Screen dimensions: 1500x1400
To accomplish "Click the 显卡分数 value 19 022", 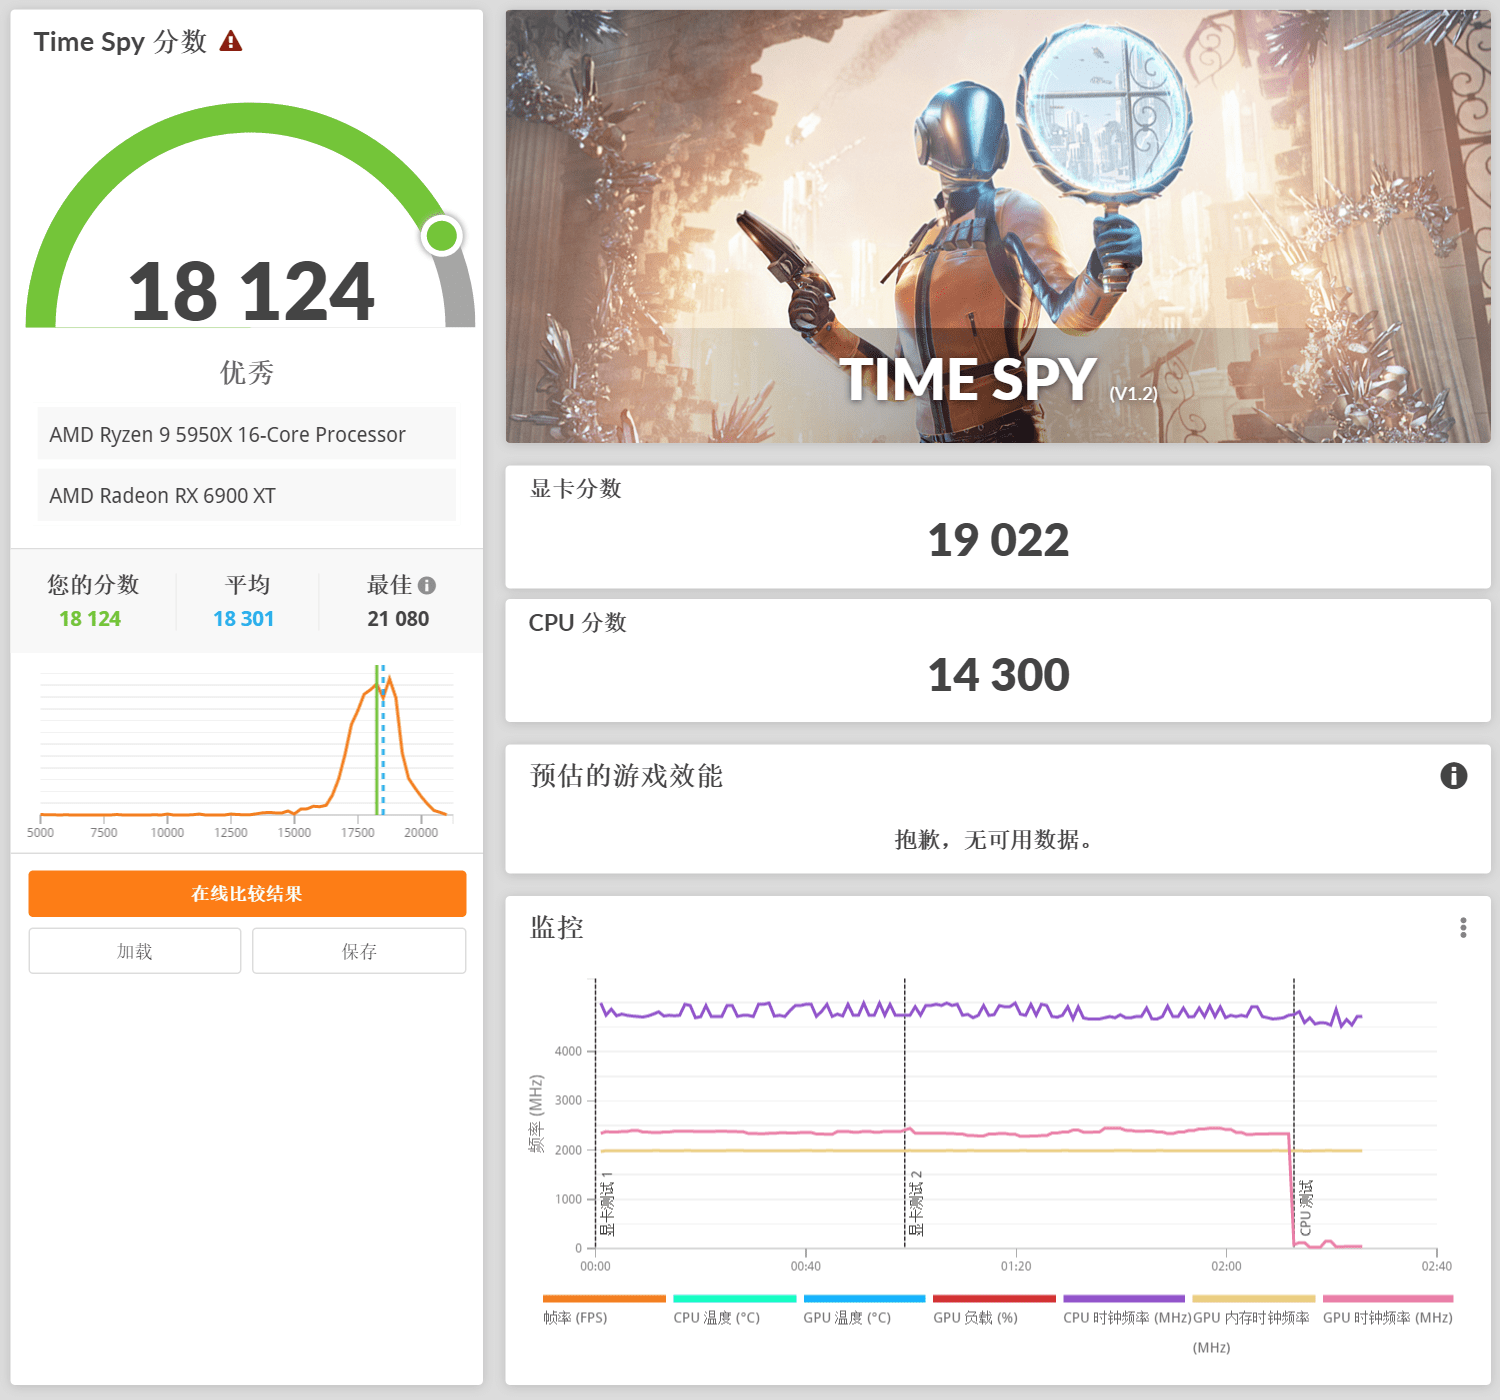I will pyautogui.click(x=998, y=540).
